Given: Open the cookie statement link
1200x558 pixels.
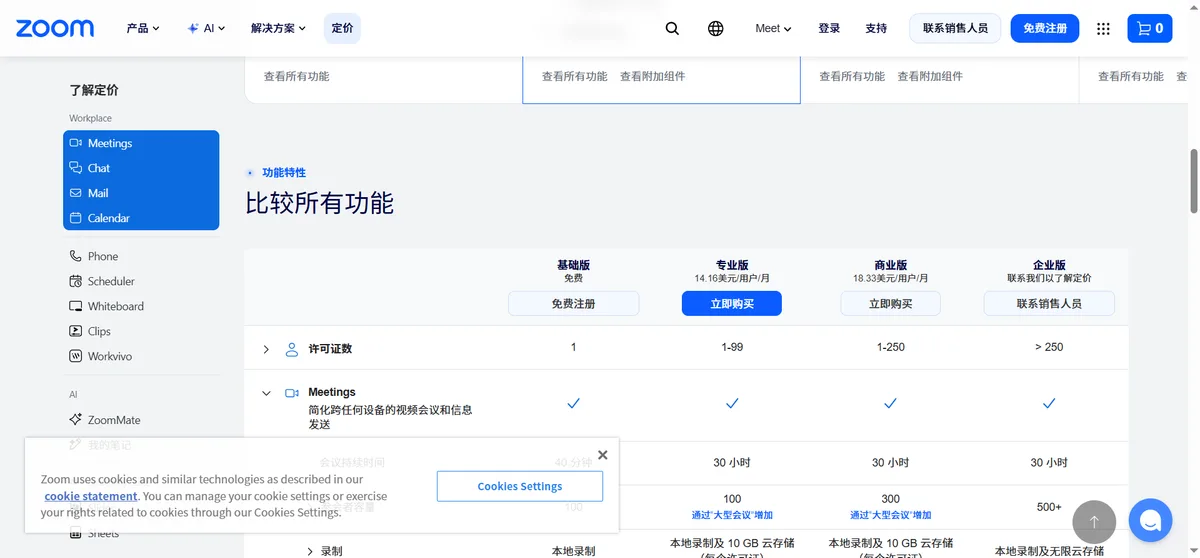Looking at the screenshot, I should pos(91,496).
